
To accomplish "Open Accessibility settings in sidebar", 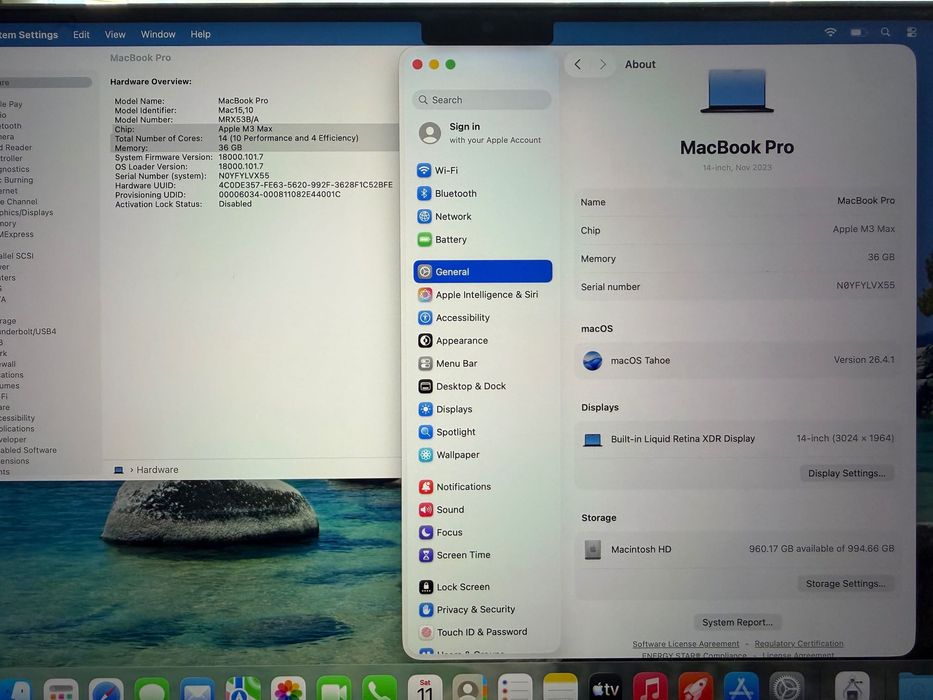I will [483, 318].
